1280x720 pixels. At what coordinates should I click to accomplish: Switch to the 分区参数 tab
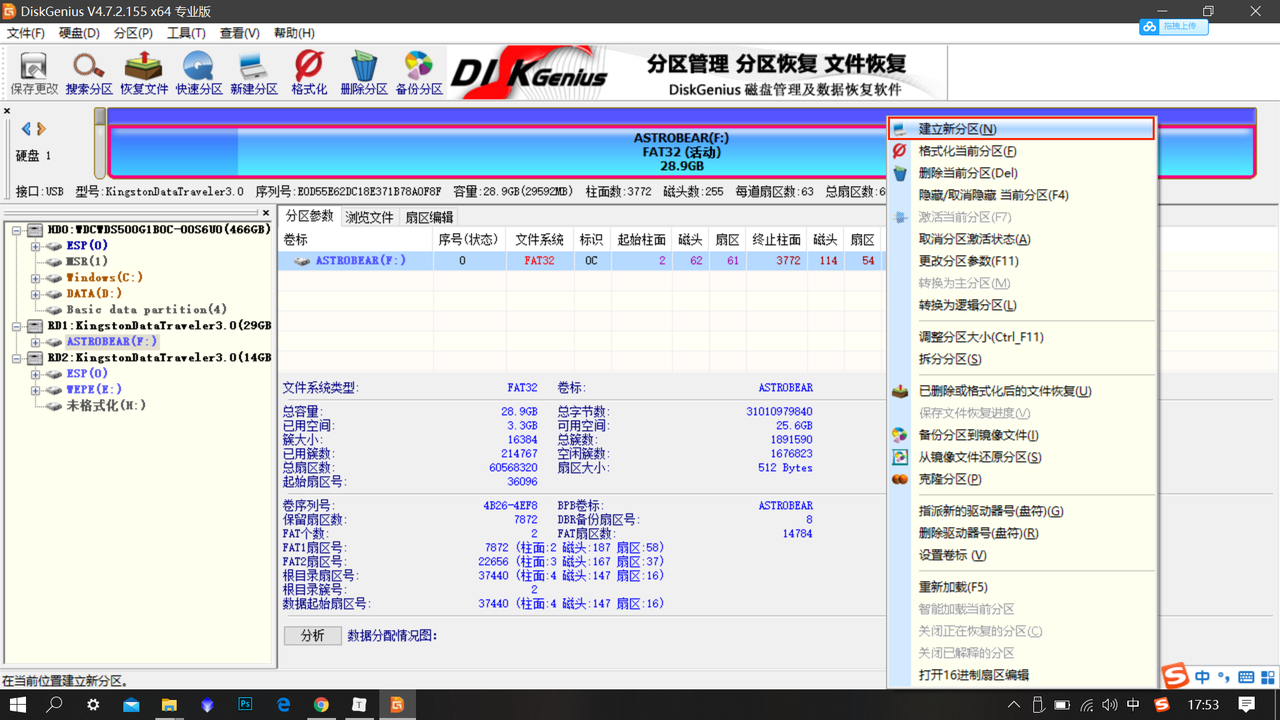click(309, 216)
